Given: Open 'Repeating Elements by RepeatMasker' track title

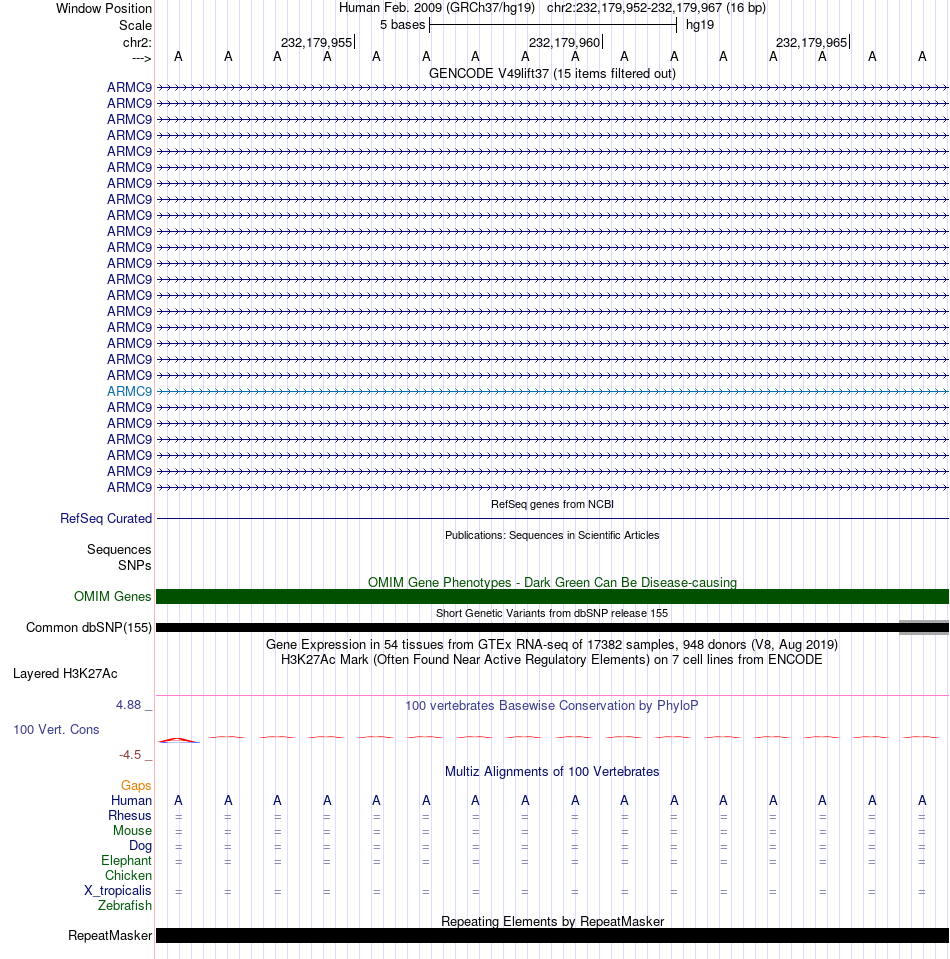Looking at the screenshot, I should [x=552, y=922].
